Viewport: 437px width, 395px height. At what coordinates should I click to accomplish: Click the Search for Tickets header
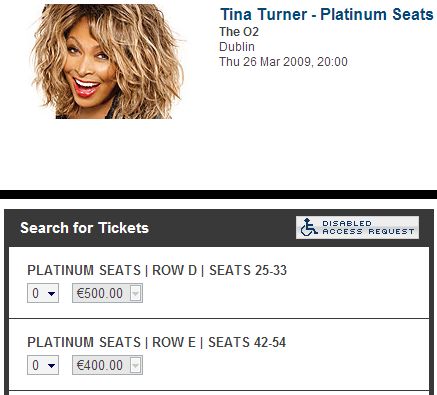pos(84,228)
